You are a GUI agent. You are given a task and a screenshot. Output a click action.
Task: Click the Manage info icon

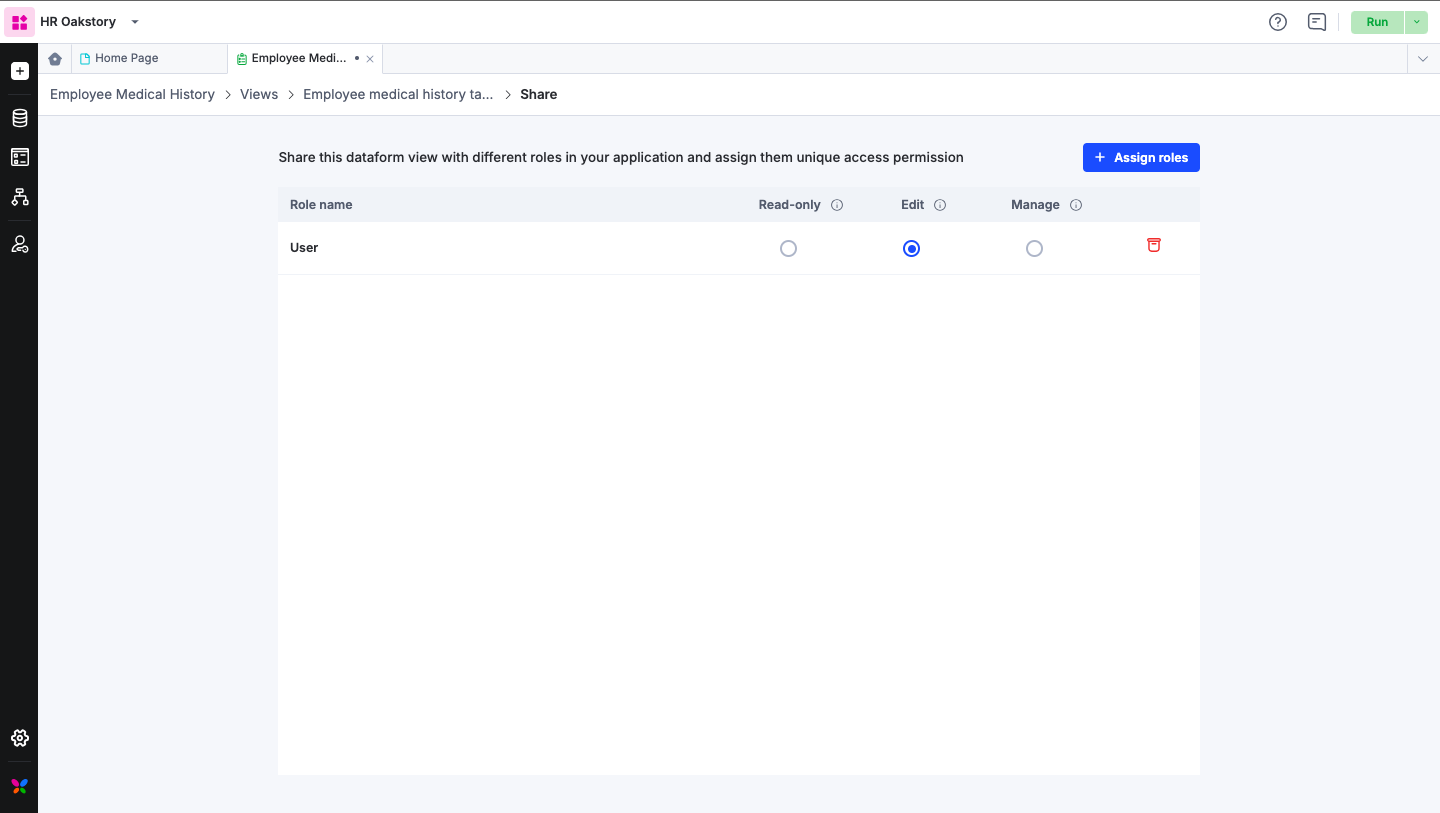tap(1076, 205)
